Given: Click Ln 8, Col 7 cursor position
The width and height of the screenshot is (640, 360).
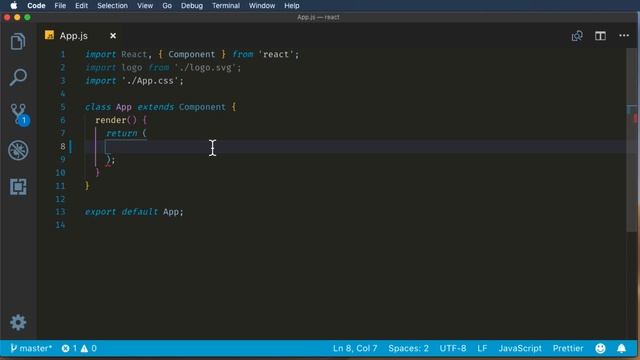Looking at the screenshot, I should click(355, 348).
